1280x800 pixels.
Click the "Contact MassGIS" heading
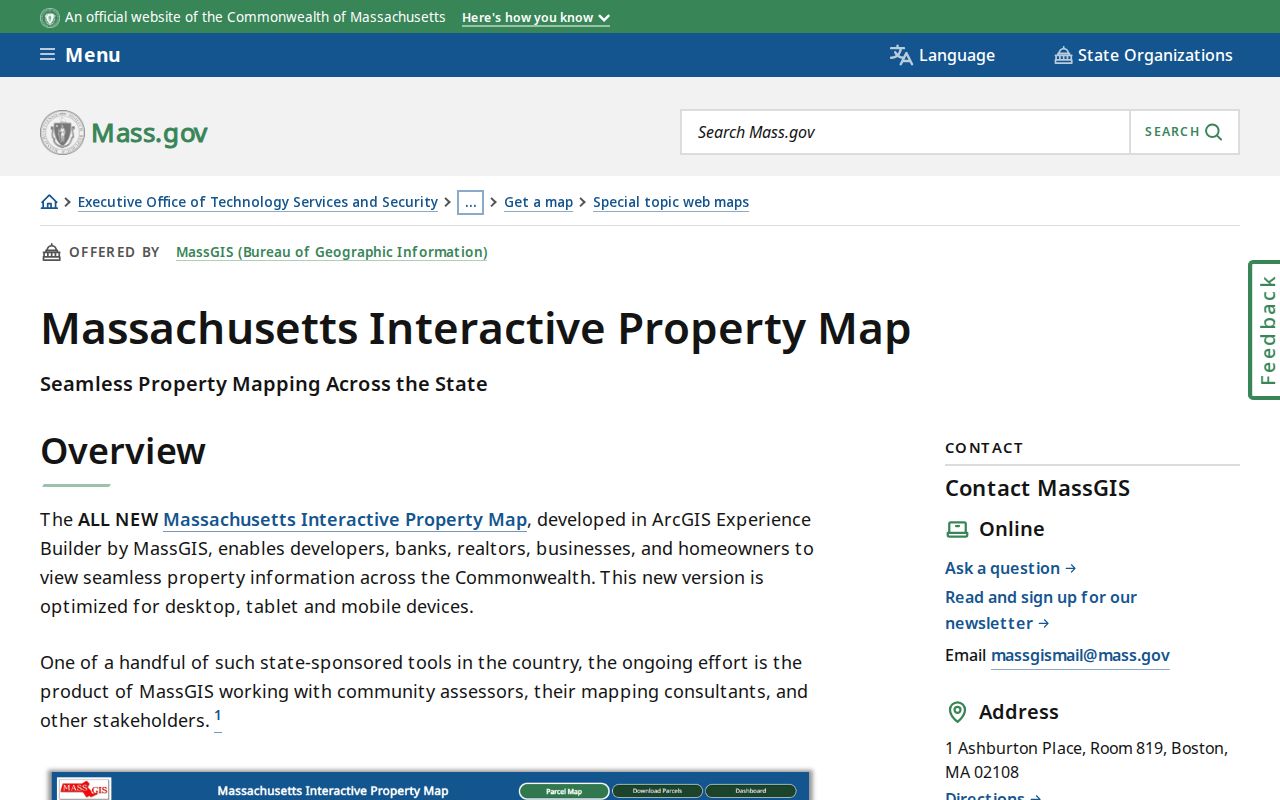click(x=1037, y=488)
